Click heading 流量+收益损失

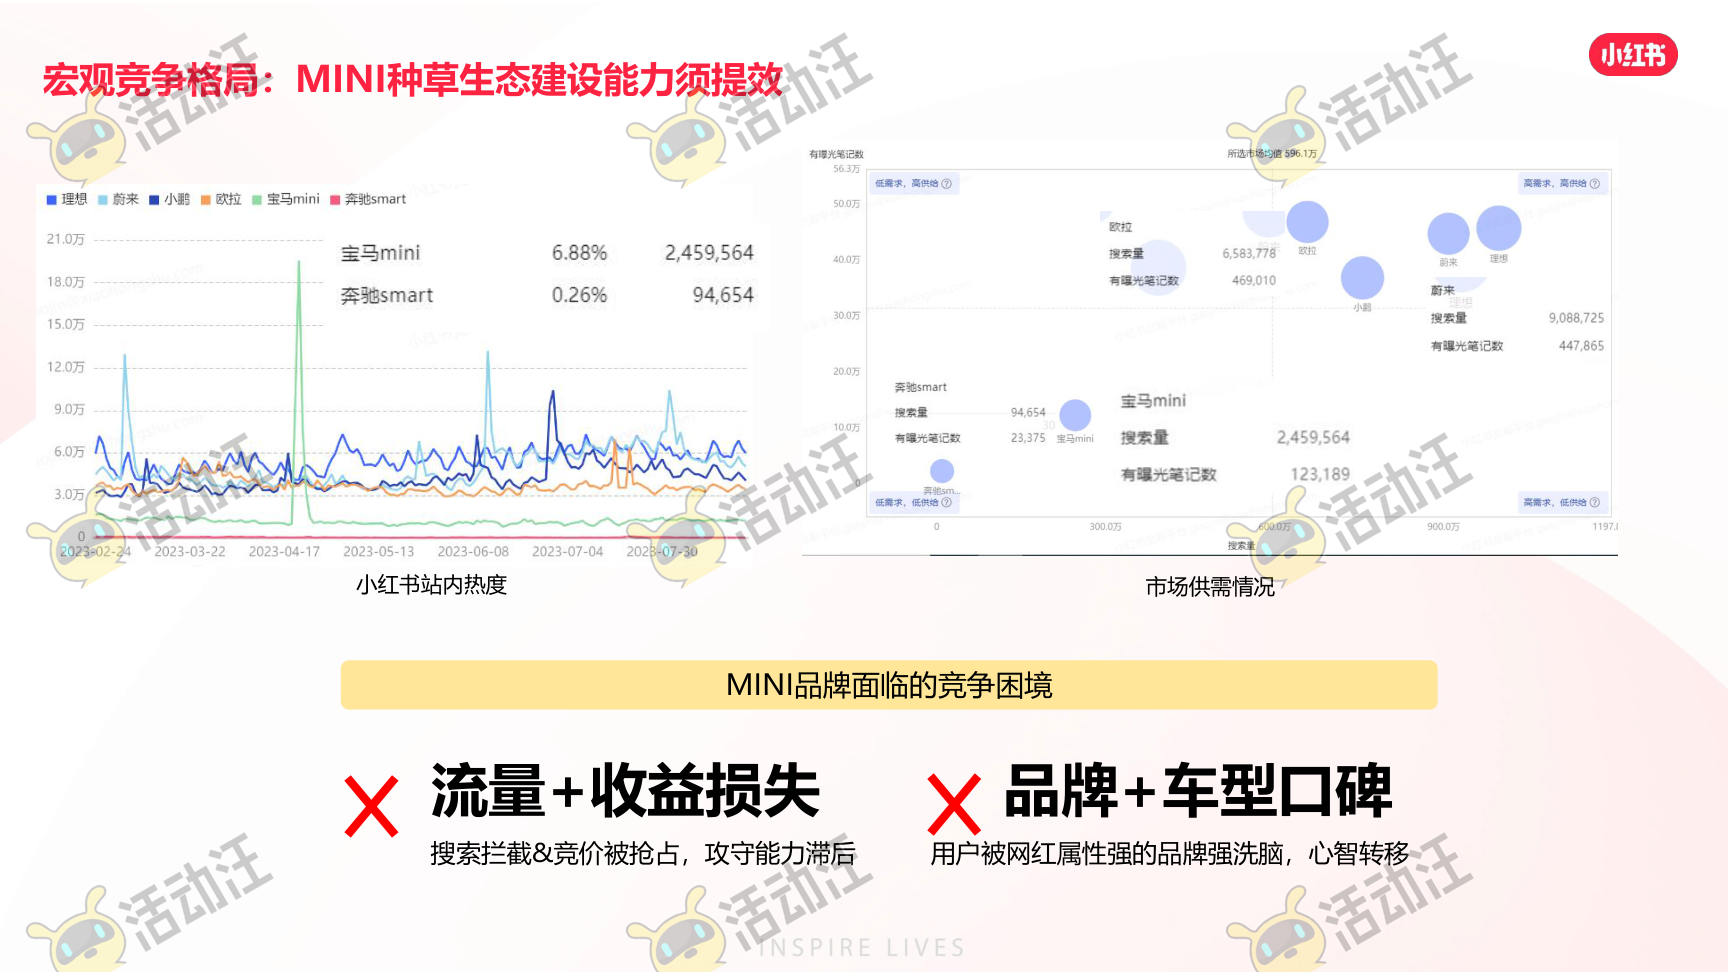(x=625, y=791)
